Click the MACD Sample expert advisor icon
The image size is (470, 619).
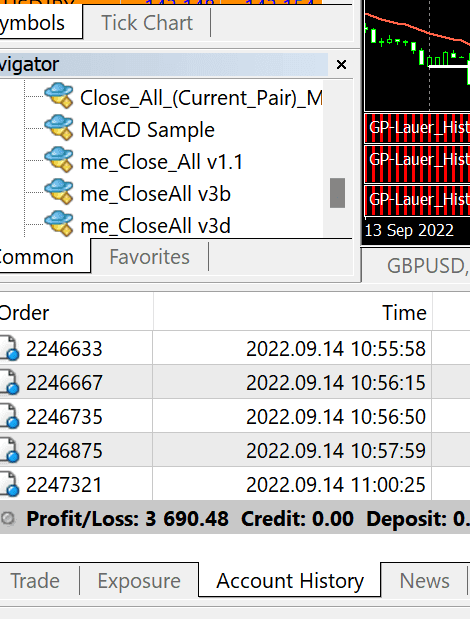pyautogui.click(x=59, y=128)
